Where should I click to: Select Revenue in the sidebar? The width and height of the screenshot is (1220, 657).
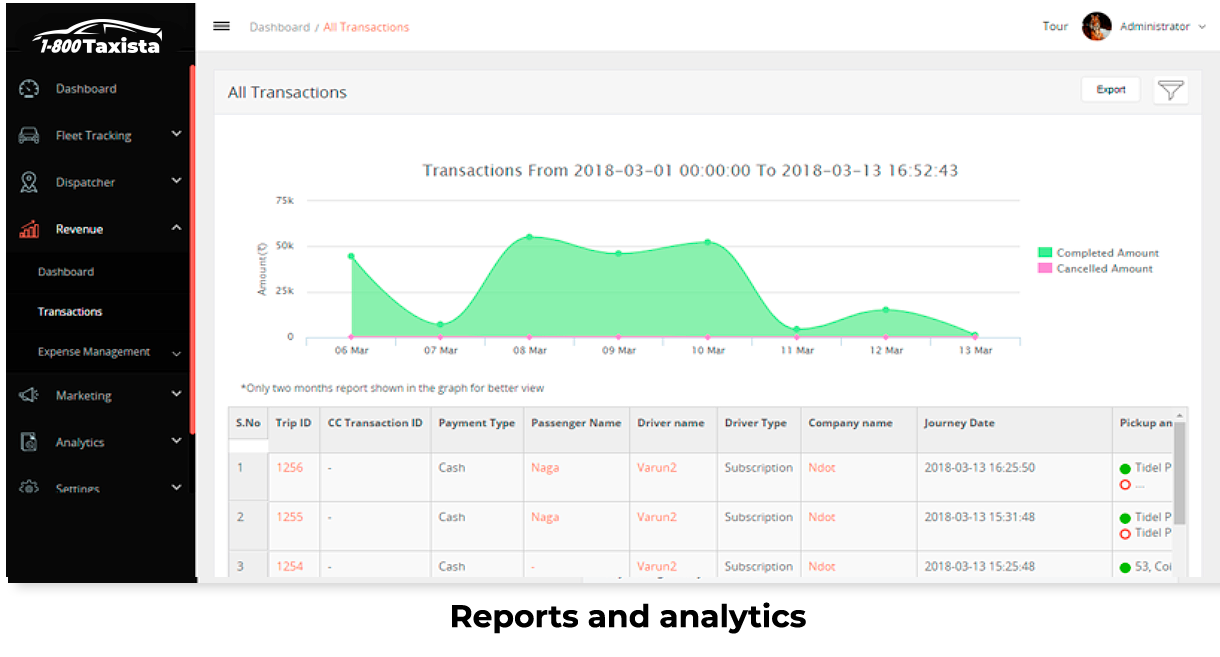79,229
